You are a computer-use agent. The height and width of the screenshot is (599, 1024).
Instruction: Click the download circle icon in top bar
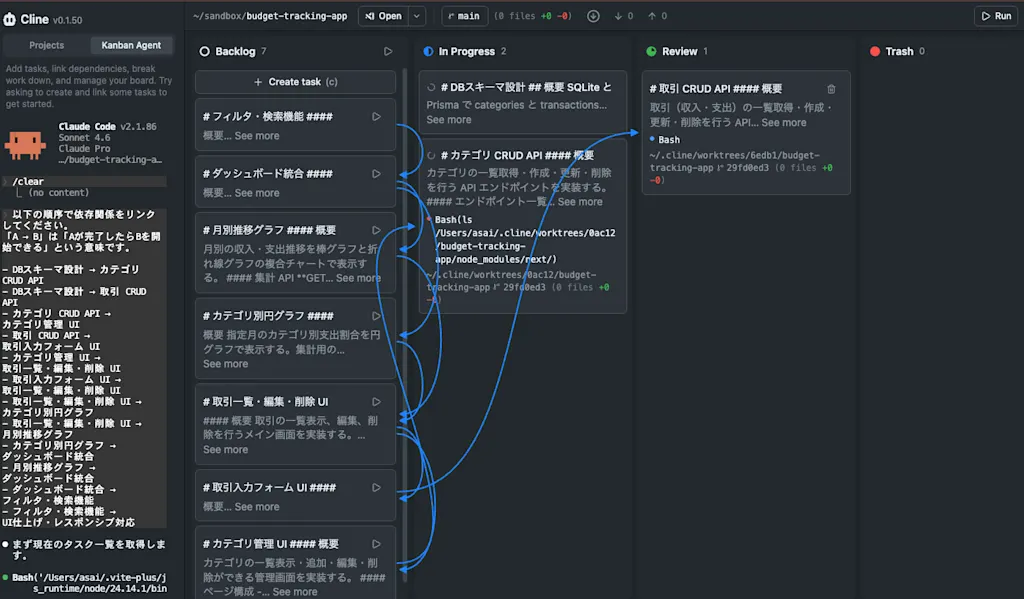(593, 16)
